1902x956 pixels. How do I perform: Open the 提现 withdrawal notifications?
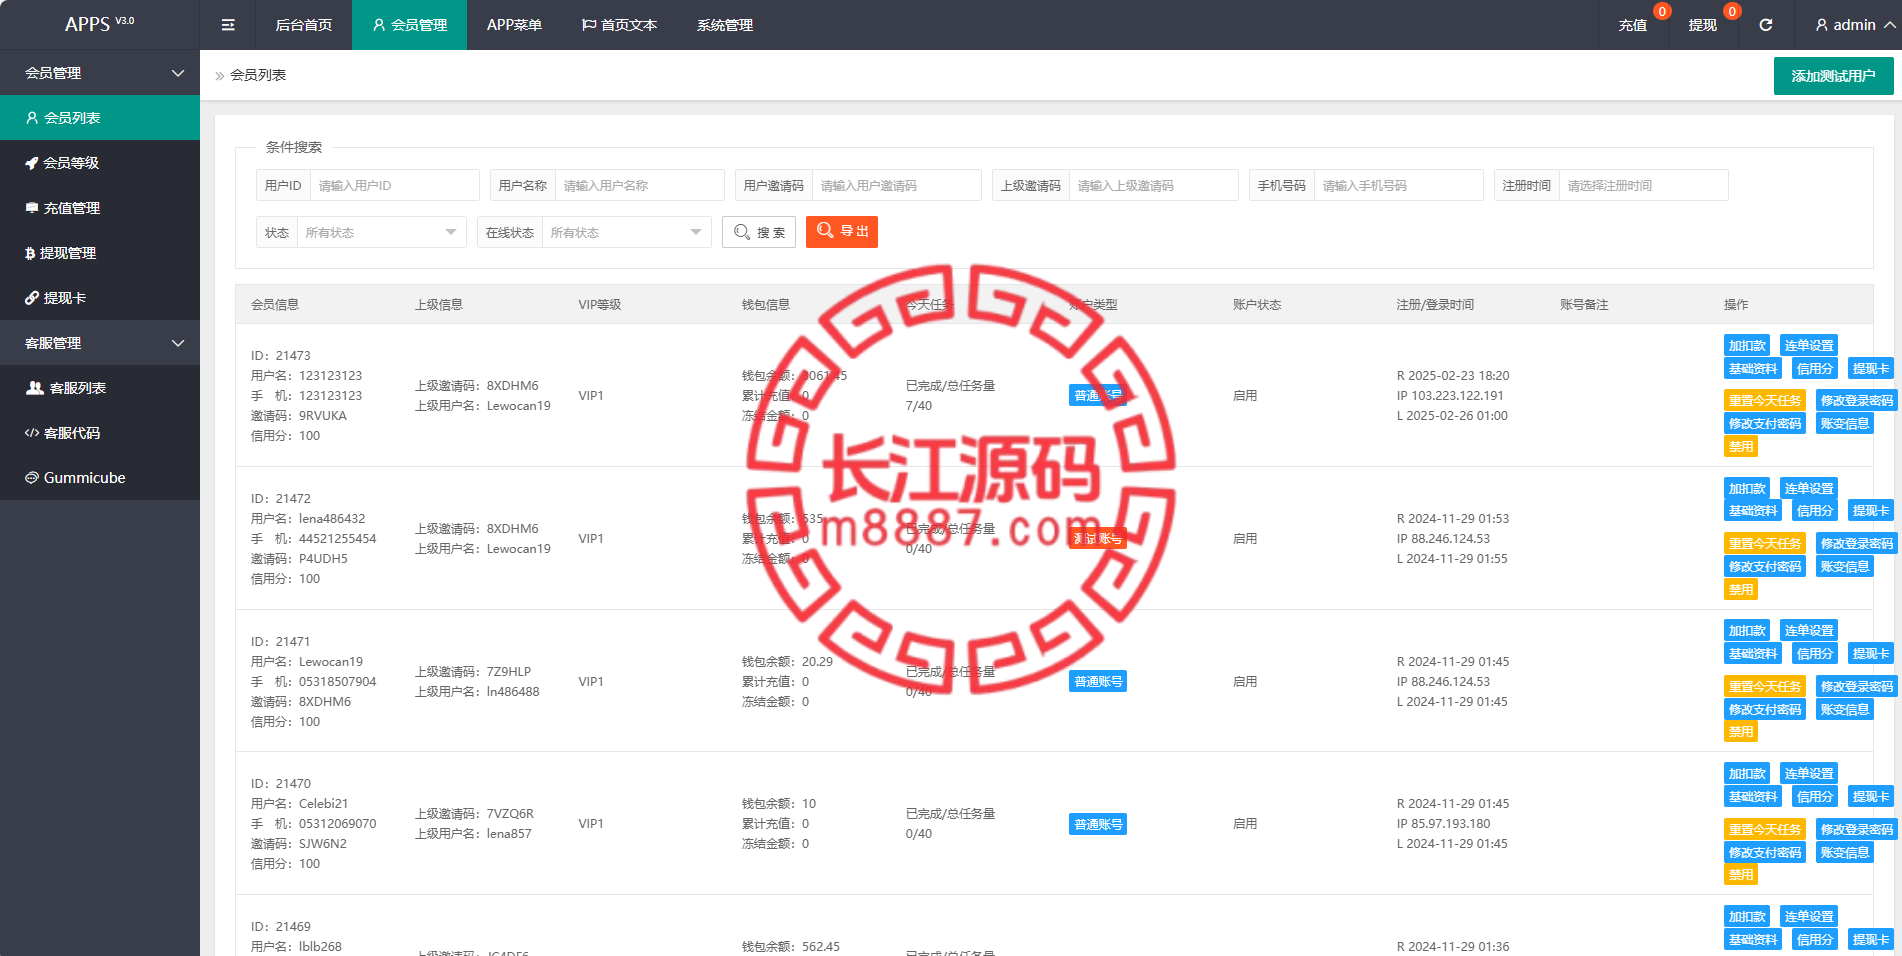coord(1703,25)
